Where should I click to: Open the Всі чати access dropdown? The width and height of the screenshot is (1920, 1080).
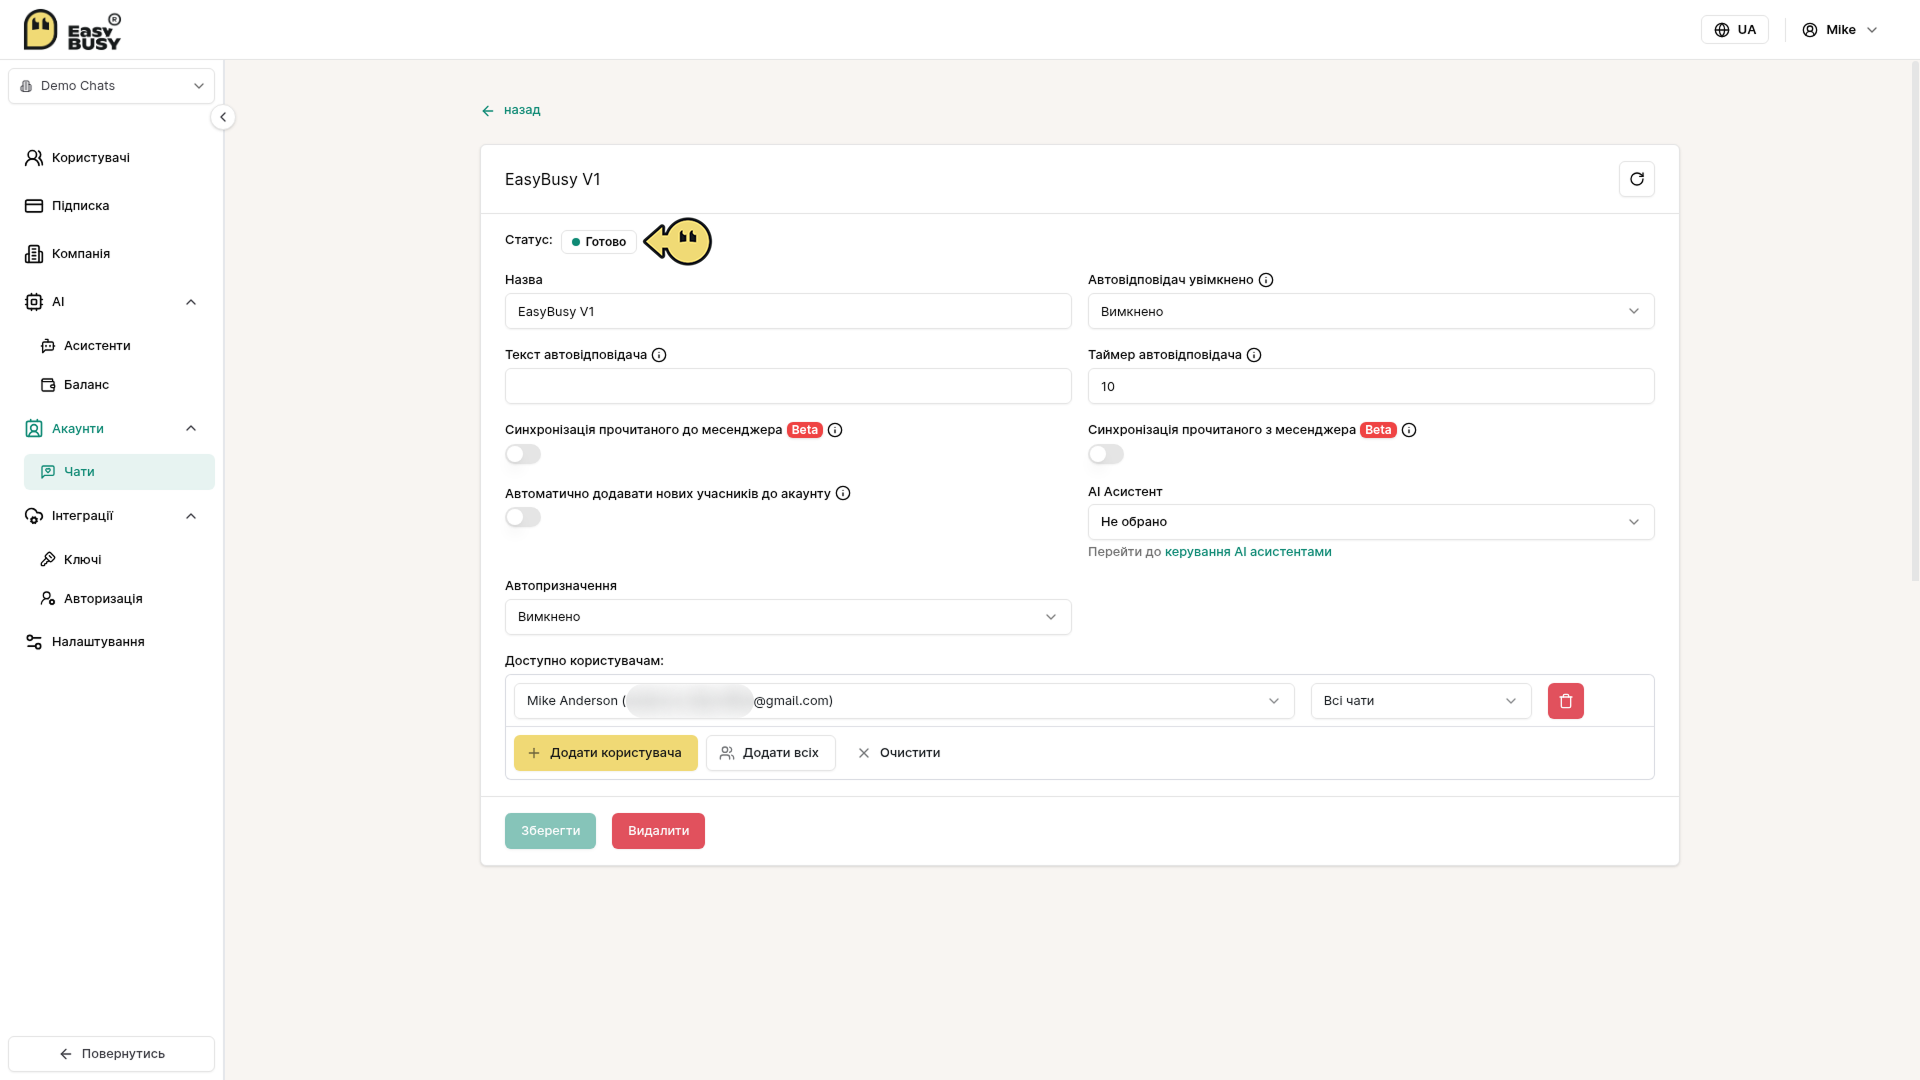pyautogui.click(x=1420, y=701)
